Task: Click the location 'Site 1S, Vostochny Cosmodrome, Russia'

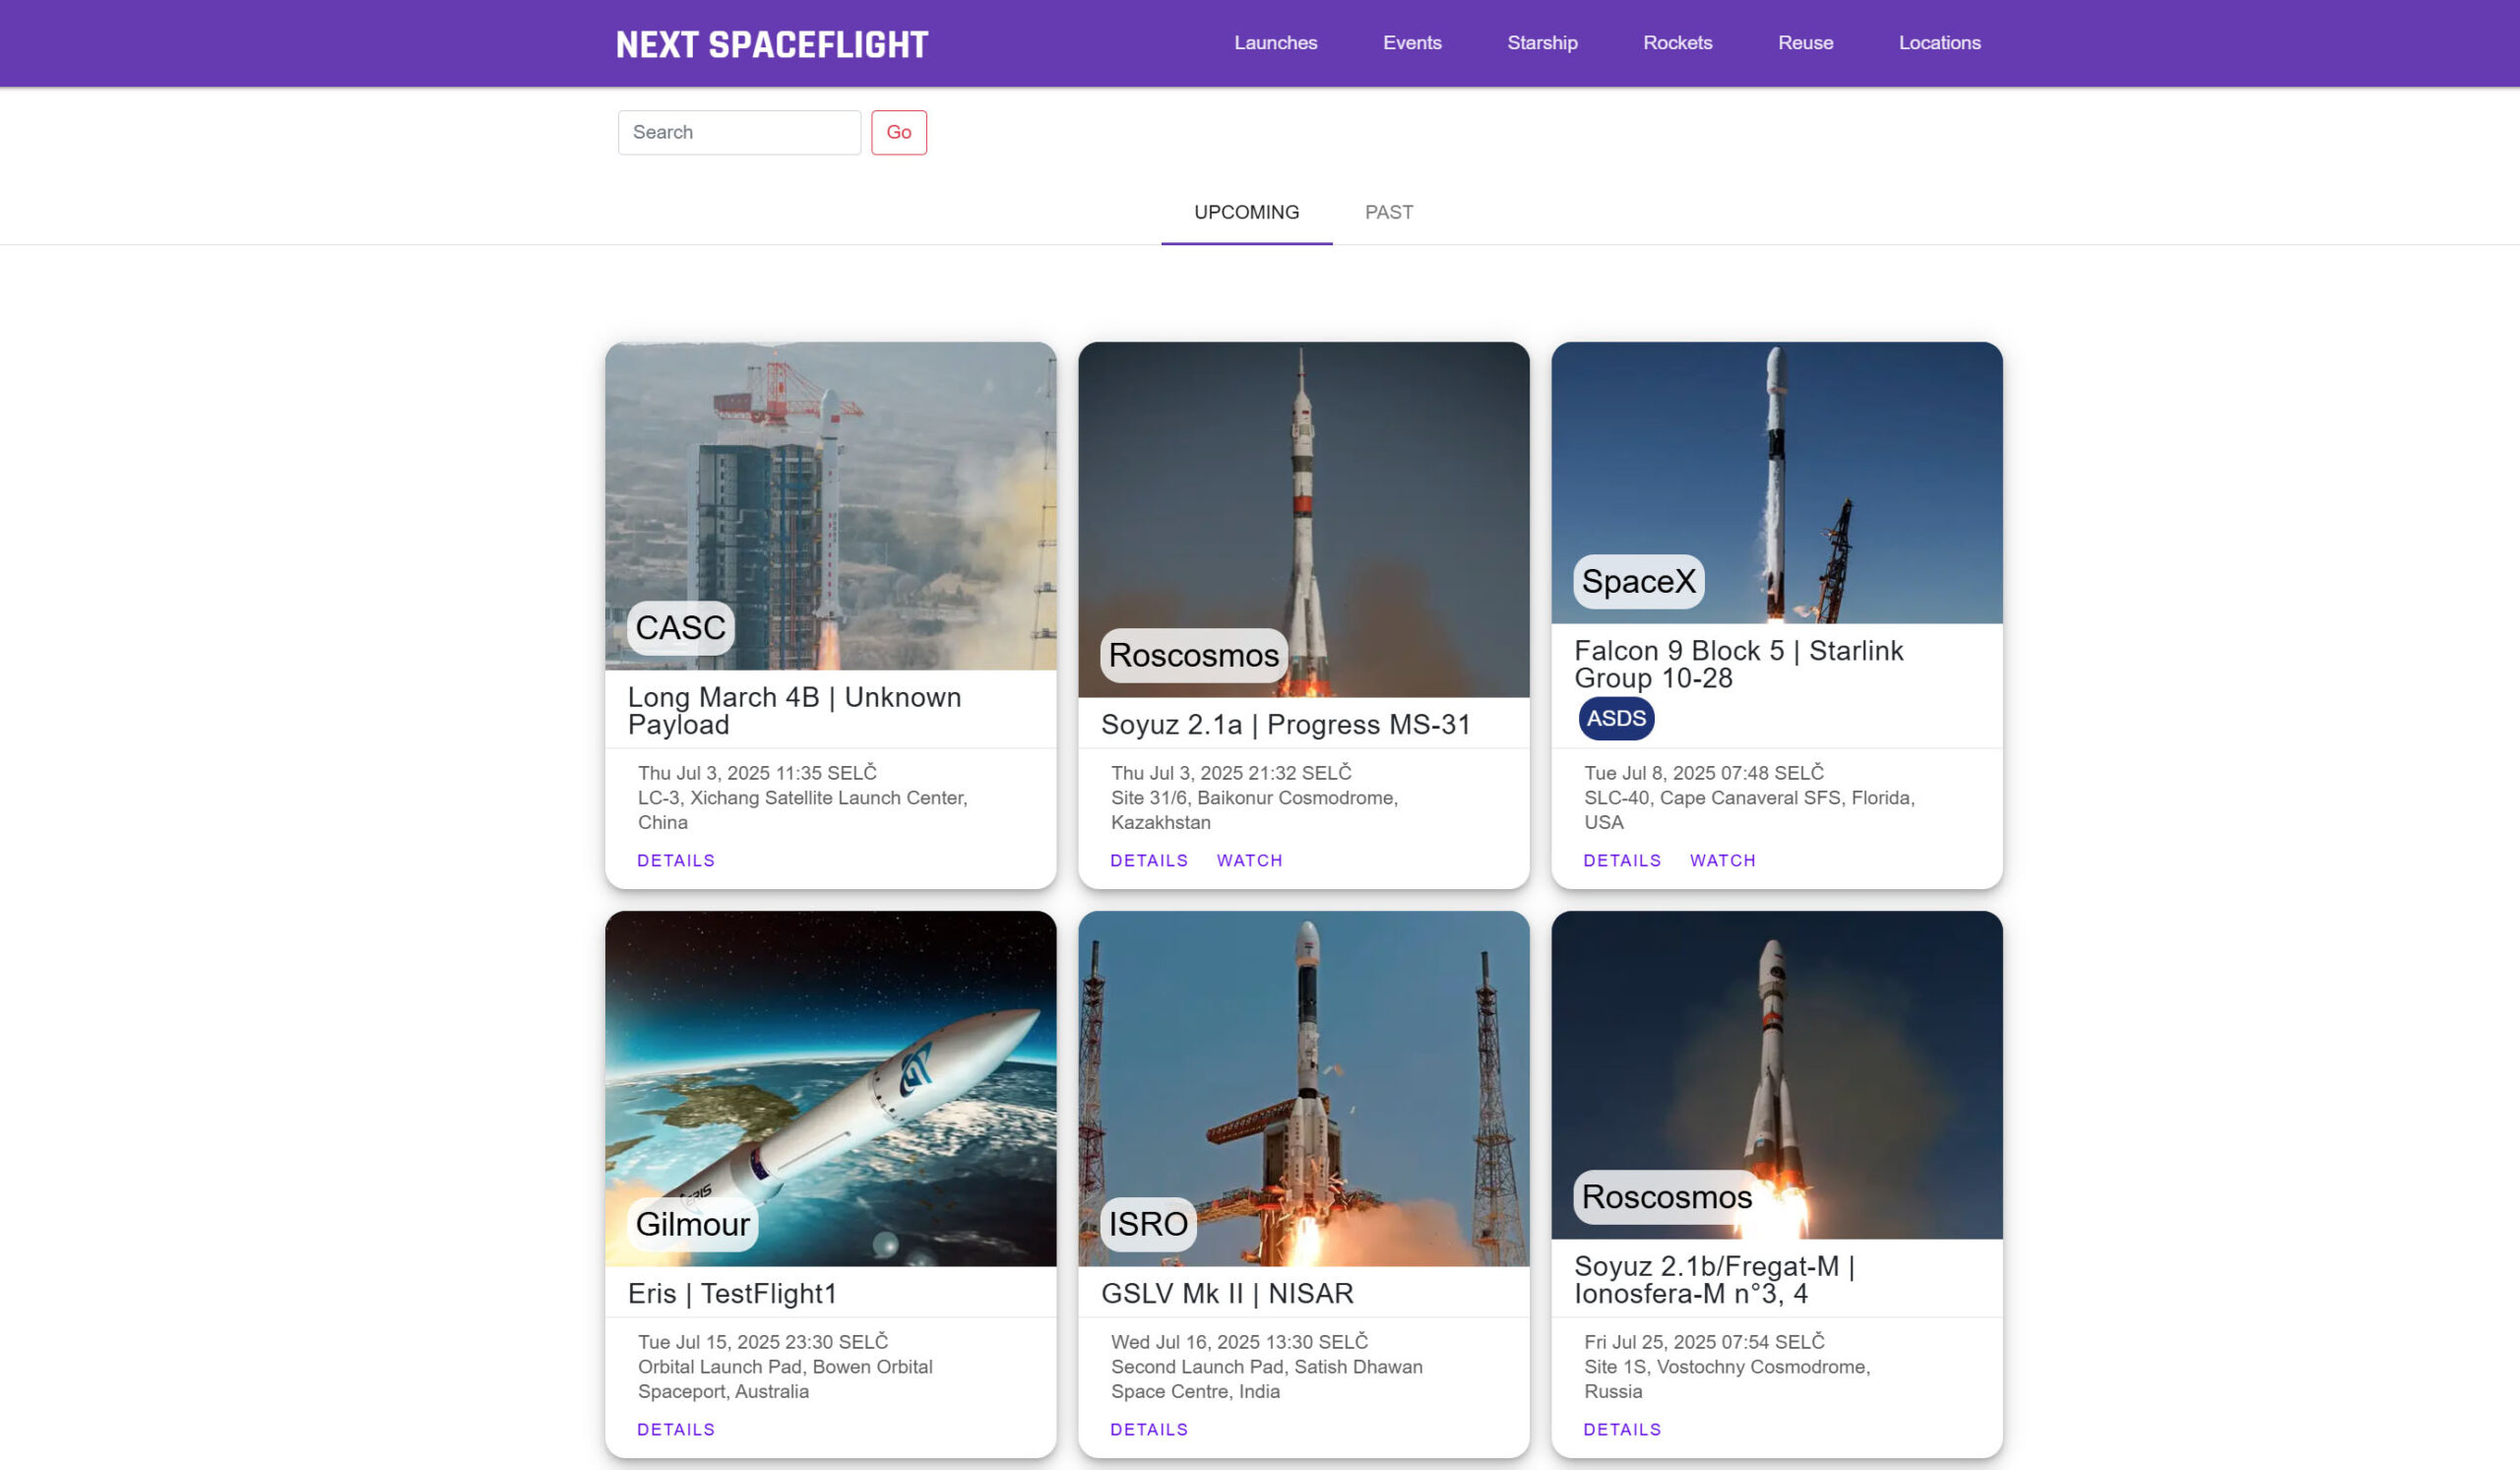Action: point(1727,1379)
